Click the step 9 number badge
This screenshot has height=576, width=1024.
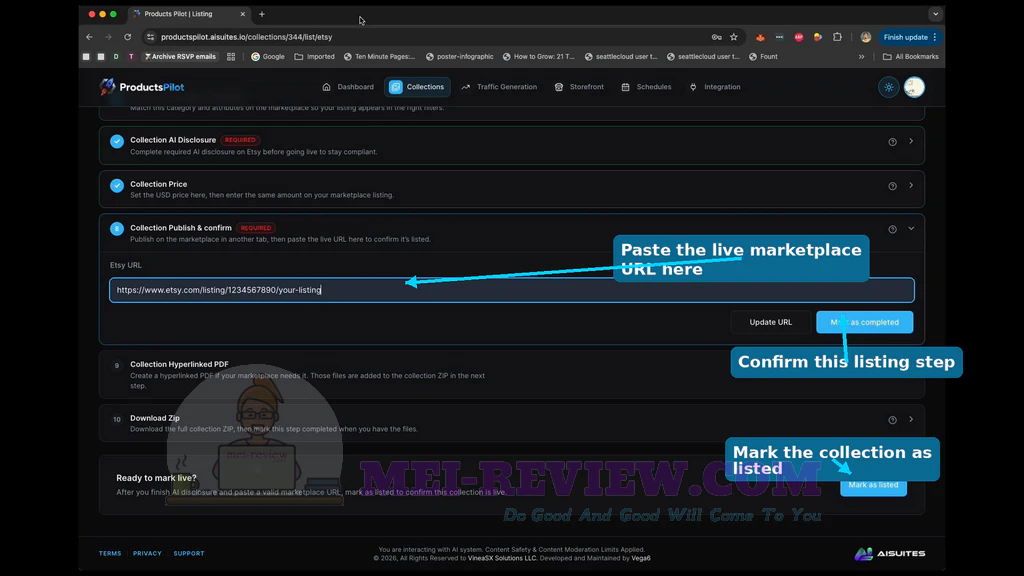coord(117,366)
